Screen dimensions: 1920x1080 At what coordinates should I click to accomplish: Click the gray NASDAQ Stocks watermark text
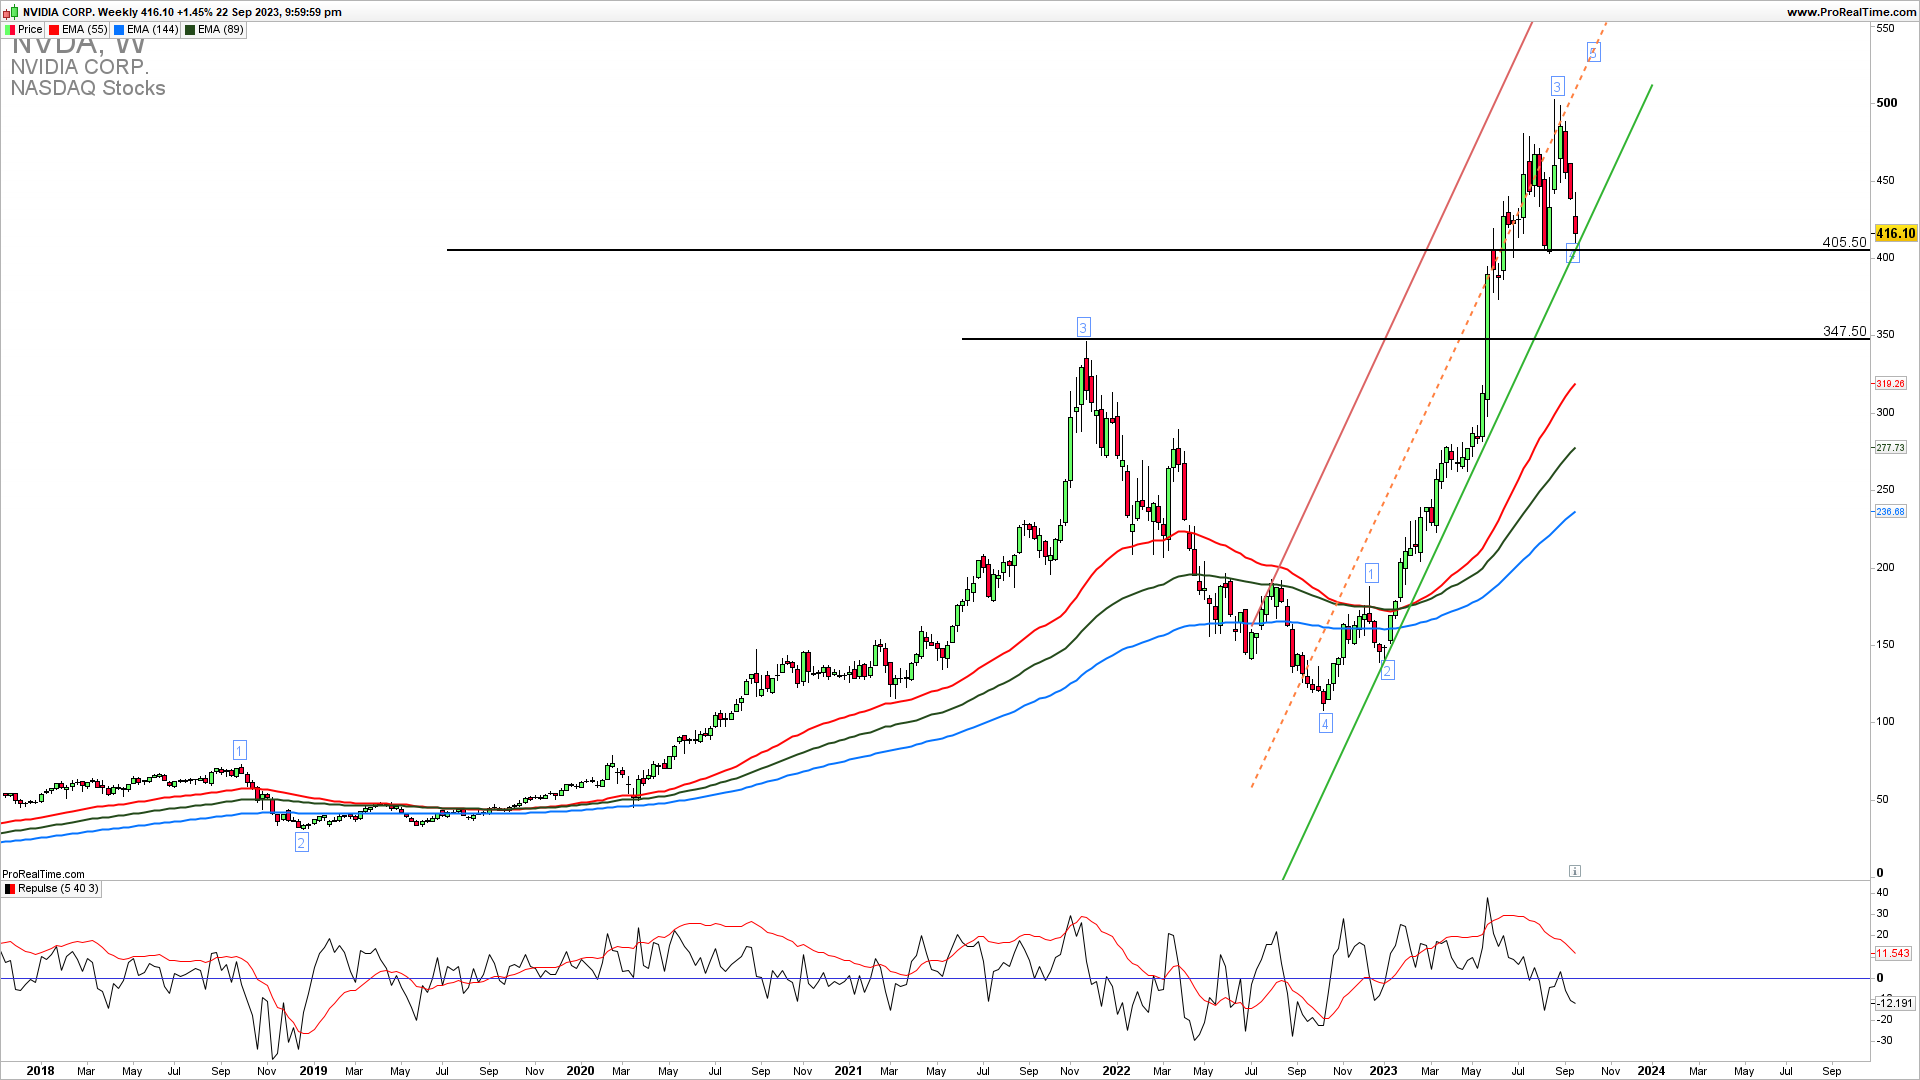tap(88, 88)
